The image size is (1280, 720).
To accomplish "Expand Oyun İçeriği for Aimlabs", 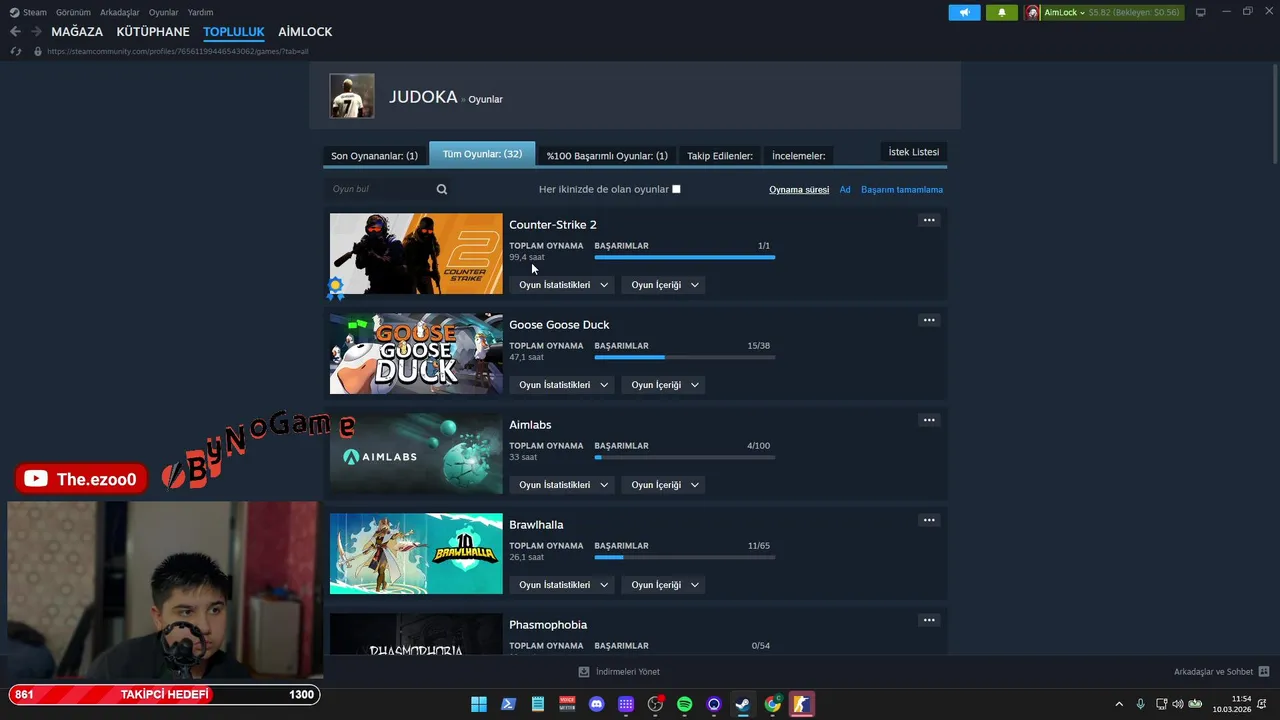I will pyautogui.click(x=664, y=485).
